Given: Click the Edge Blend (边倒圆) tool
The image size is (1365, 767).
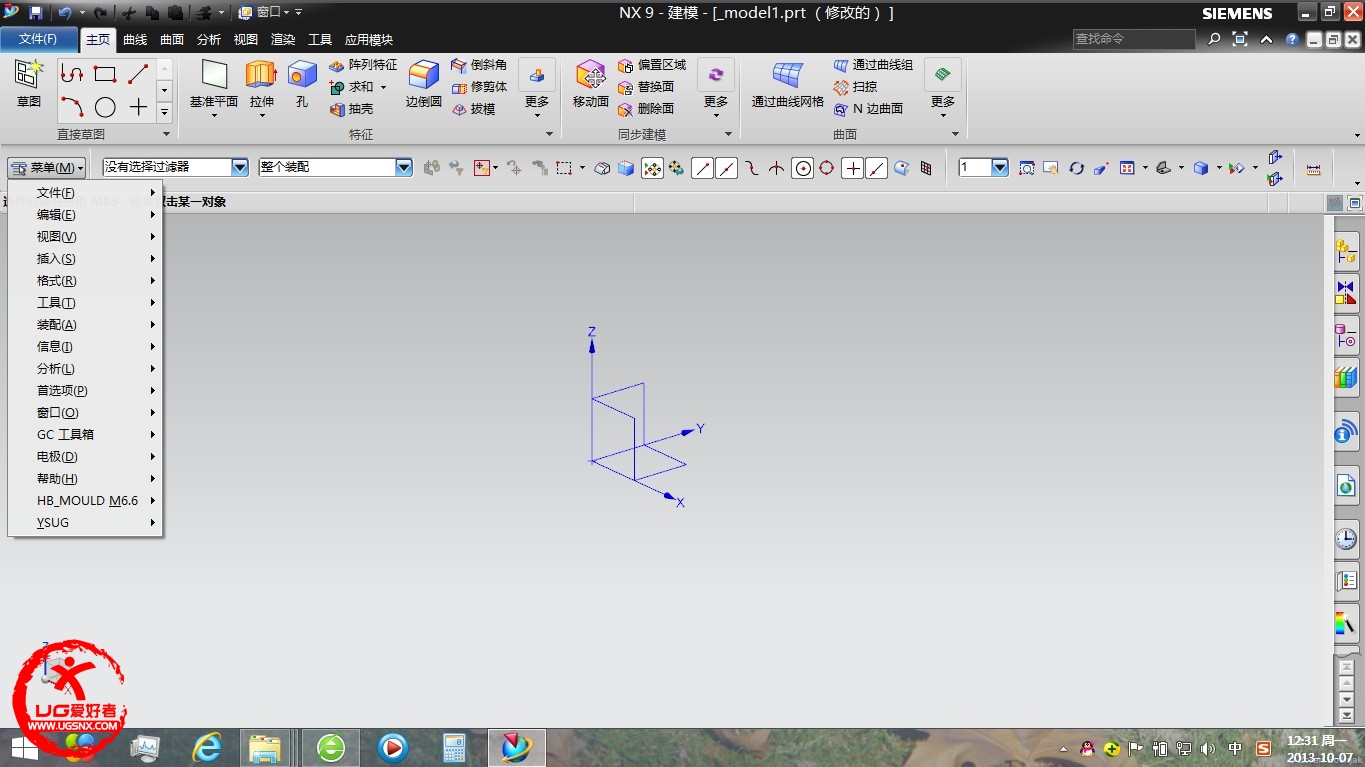Looking at the screenshot, I should (x=424, y=84).
